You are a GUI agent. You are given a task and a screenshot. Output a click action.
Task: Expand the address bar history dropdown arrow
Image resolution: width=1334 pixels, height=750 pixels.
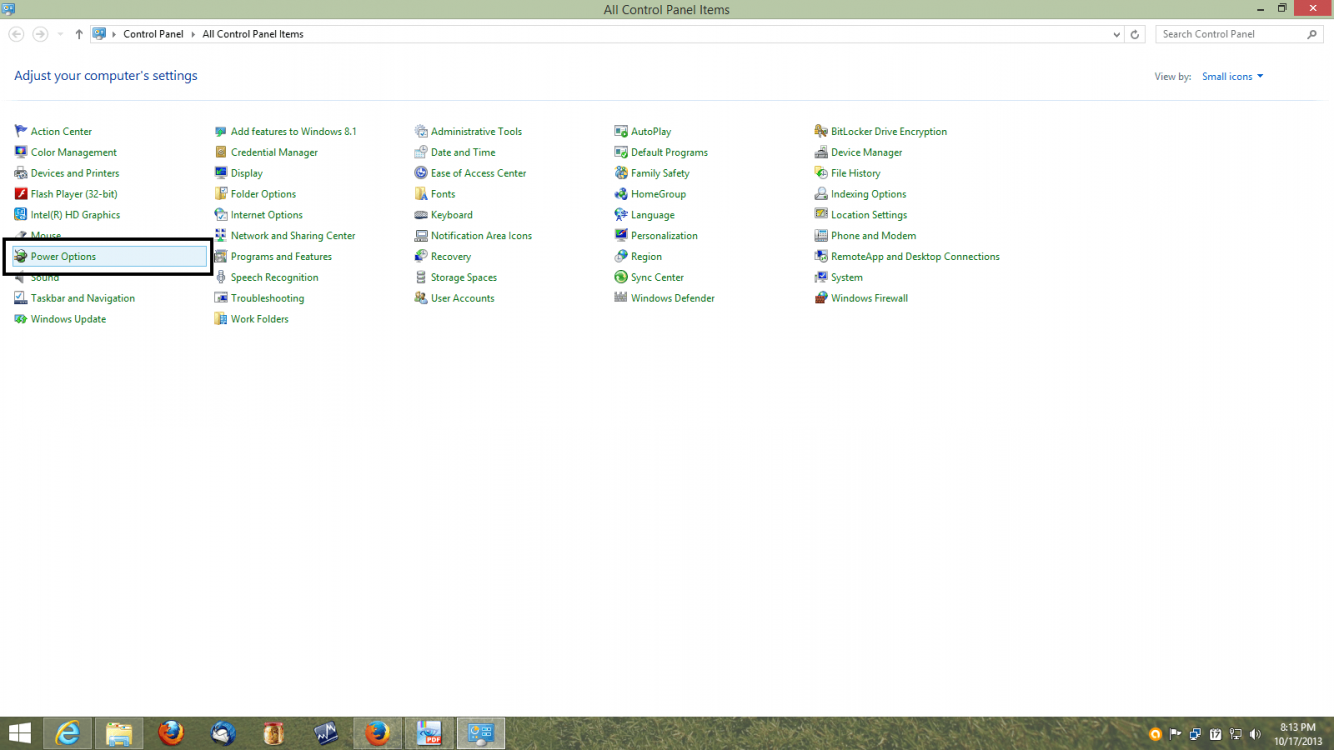1117,34
